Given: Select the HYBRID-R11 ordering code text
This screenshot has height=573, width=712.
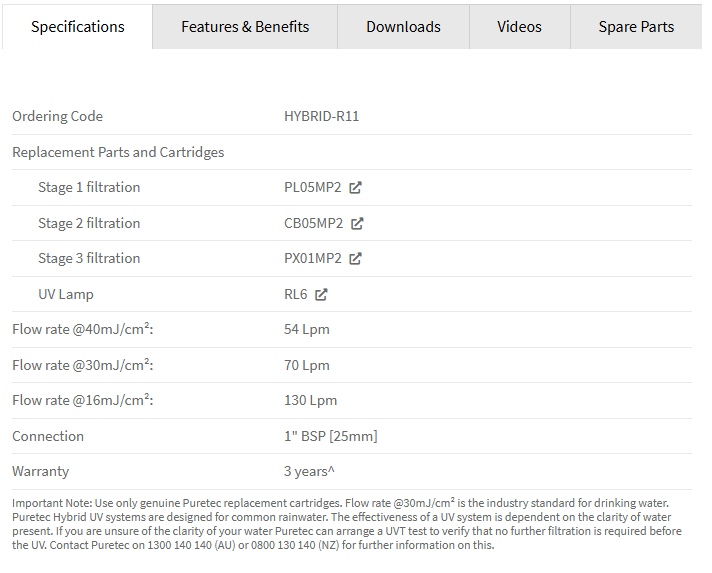Looking at the screenshot, I should tap(321, 116).
